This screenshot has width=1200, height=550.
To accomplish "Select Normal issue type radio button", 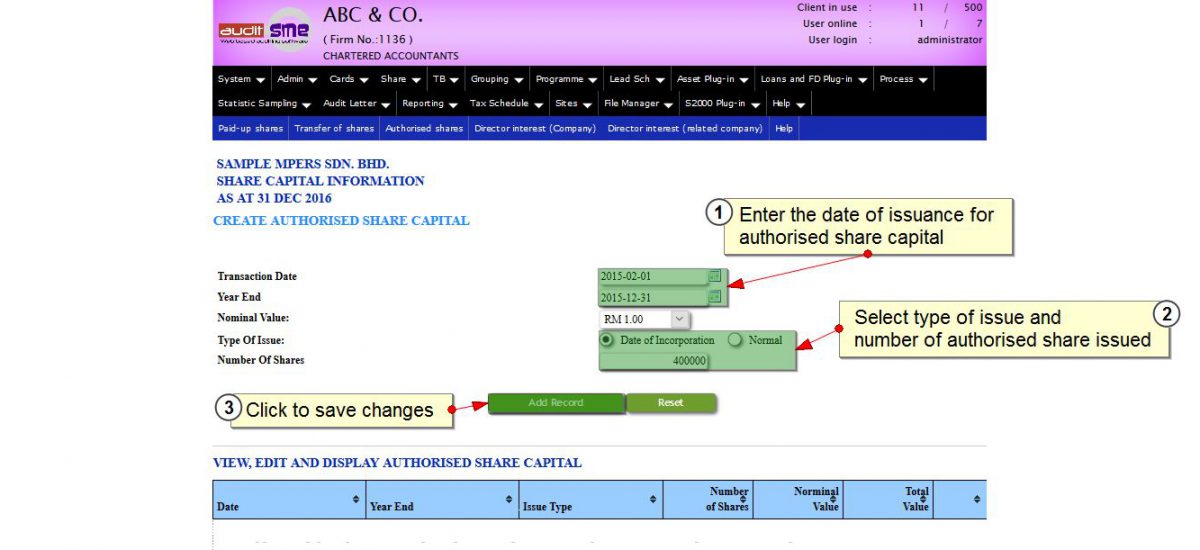I will 736,340.
